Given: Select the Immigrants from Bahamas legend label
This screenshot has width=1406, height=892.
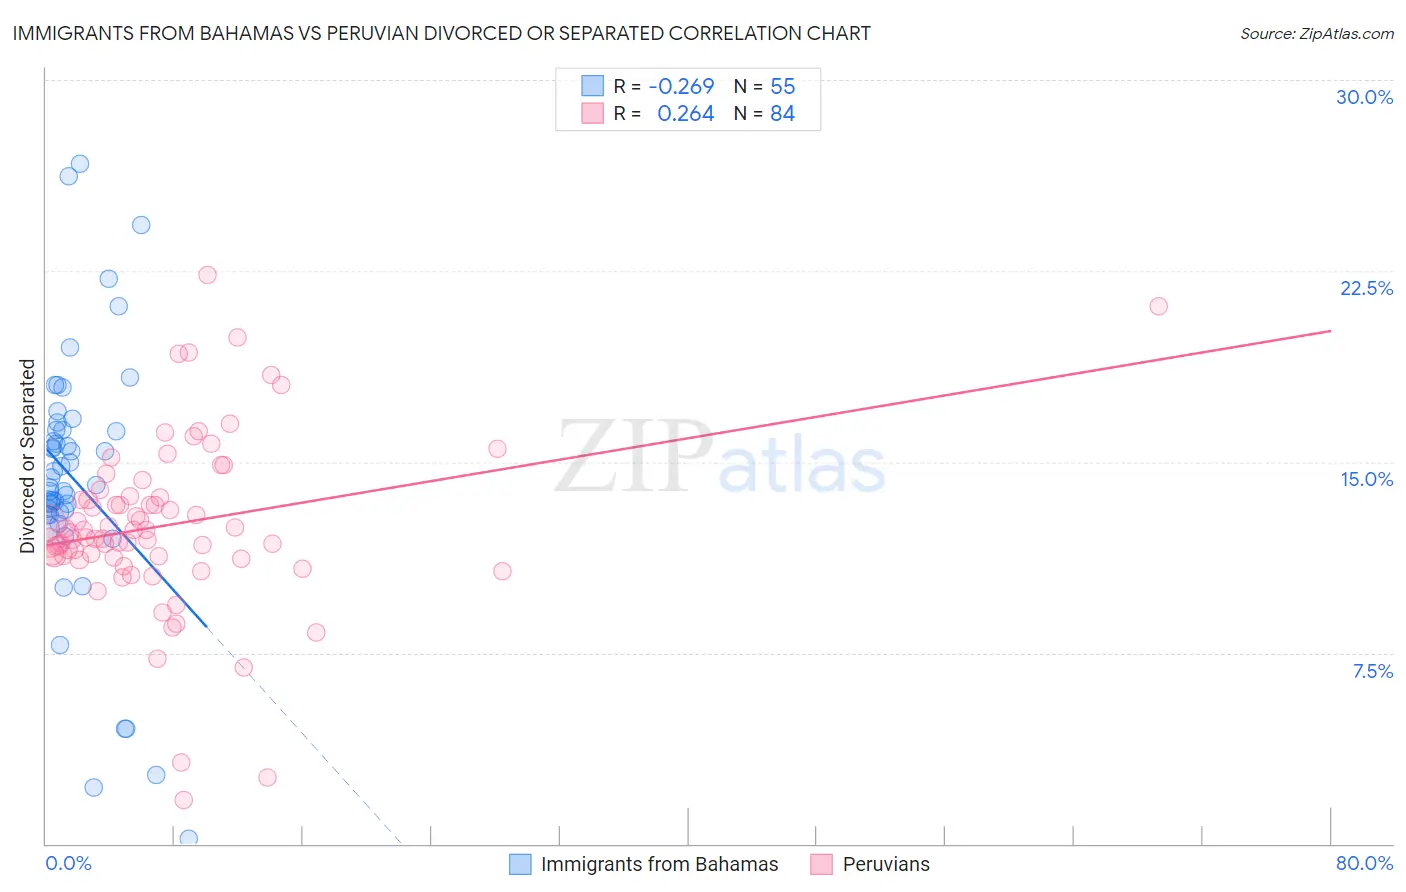Looking at the screenshot, I should pyautogui.click(x=659, y=864).
